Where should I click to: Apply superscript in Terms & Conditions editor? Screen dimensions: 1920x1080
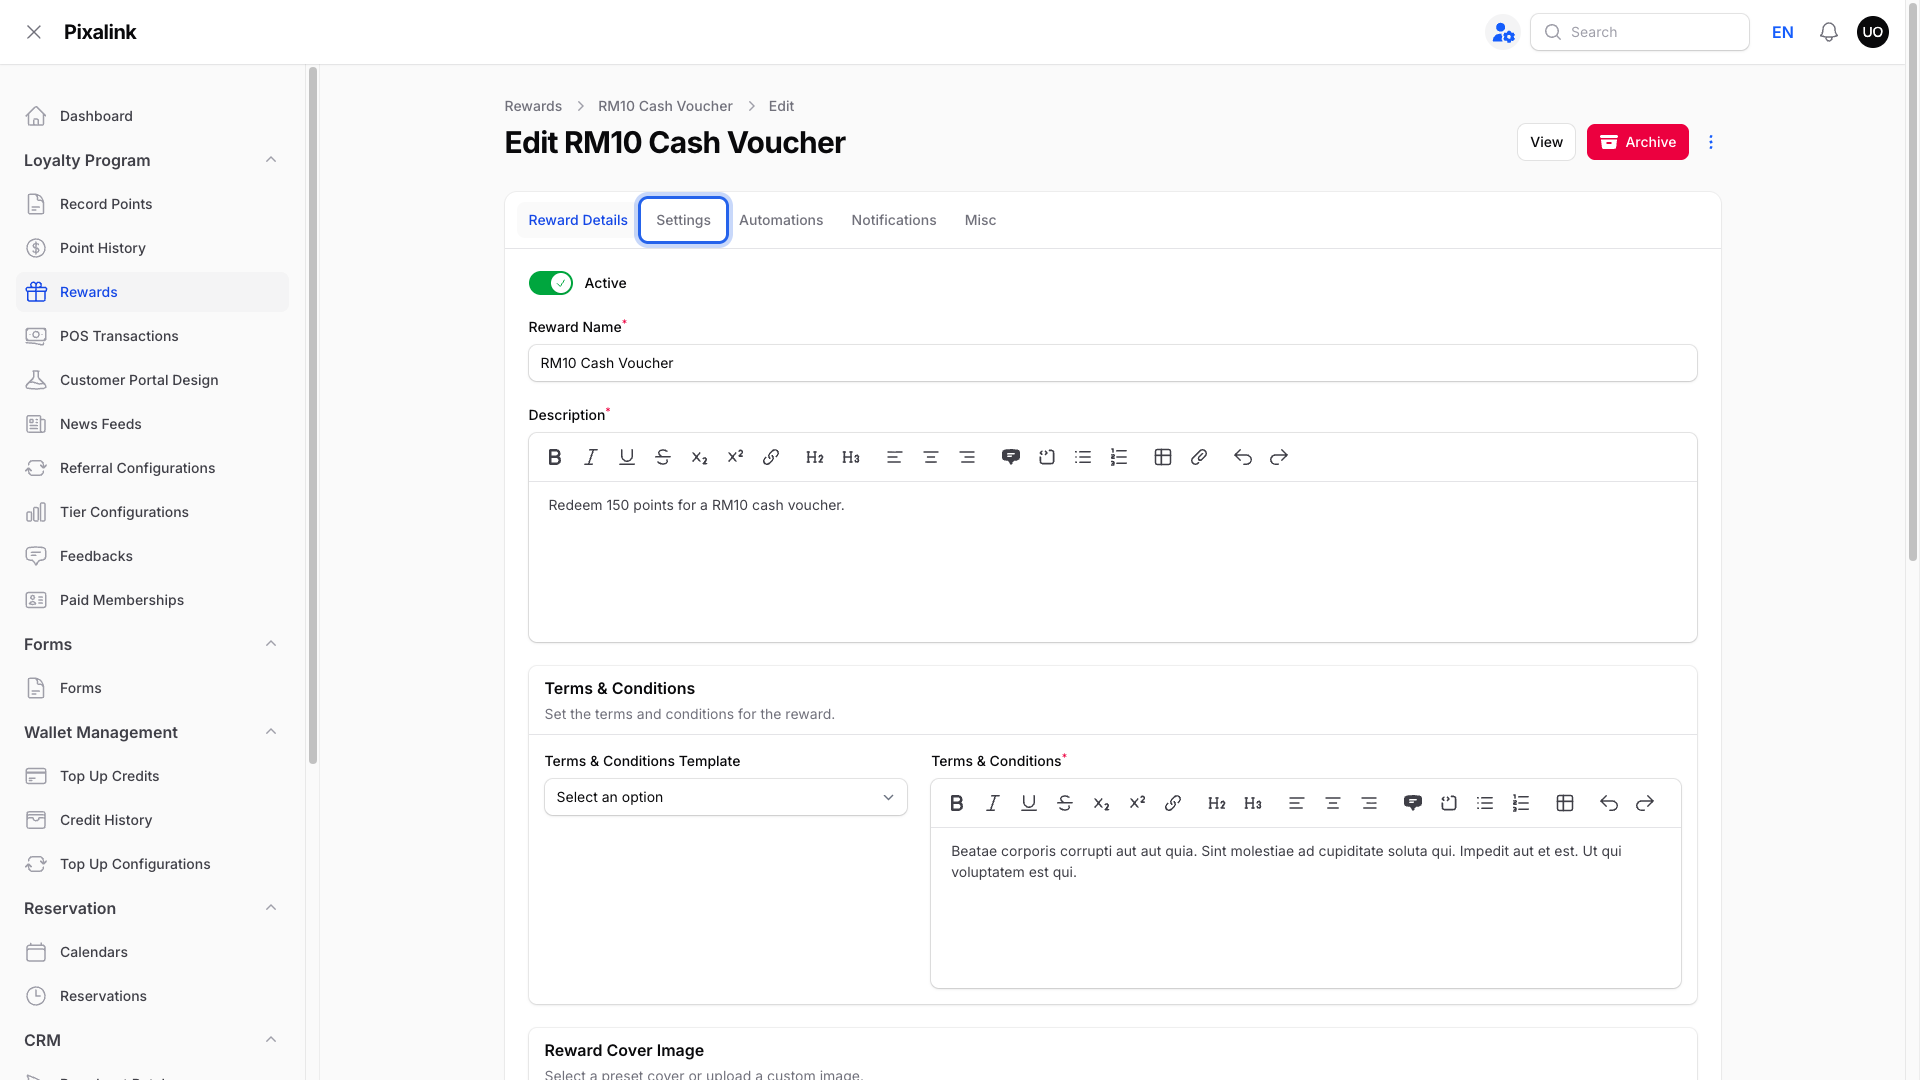pos(1137,803)
